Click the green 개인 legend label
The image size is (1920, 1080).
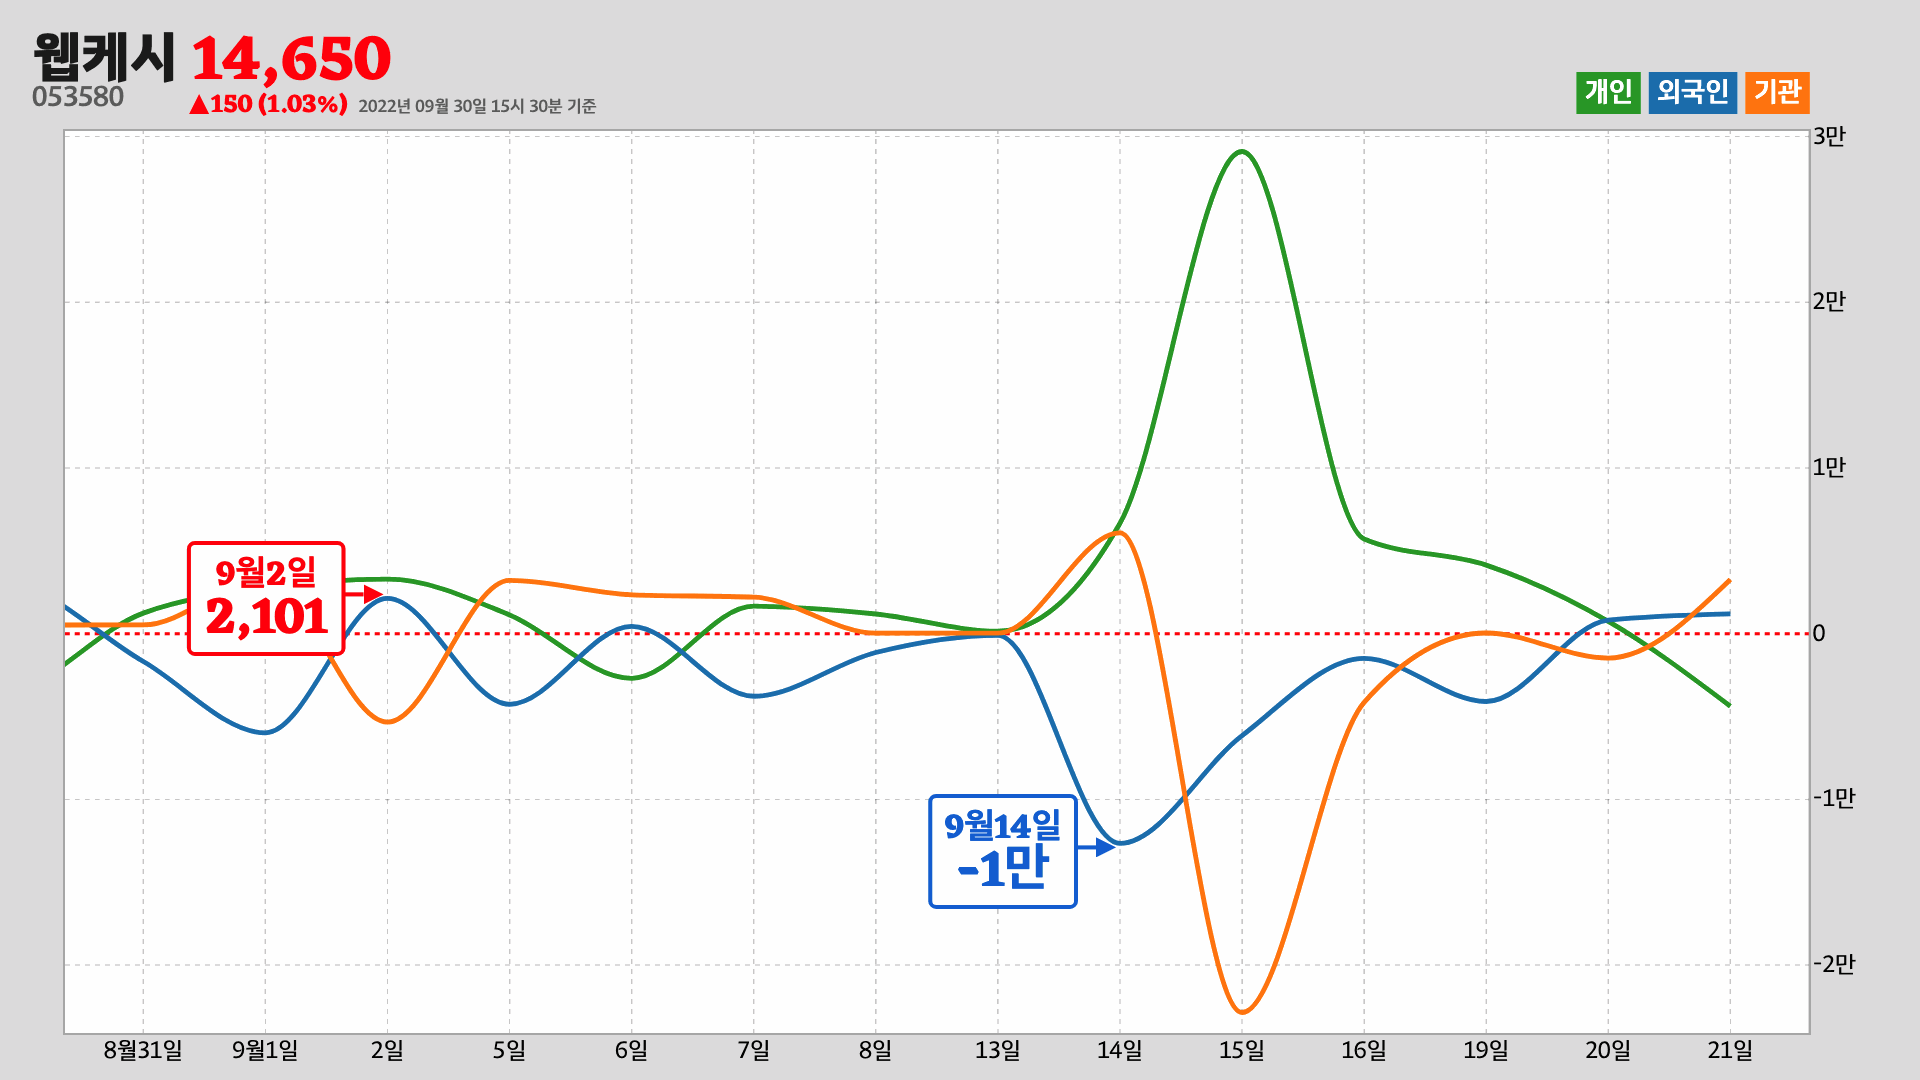tap(1608, 93)
